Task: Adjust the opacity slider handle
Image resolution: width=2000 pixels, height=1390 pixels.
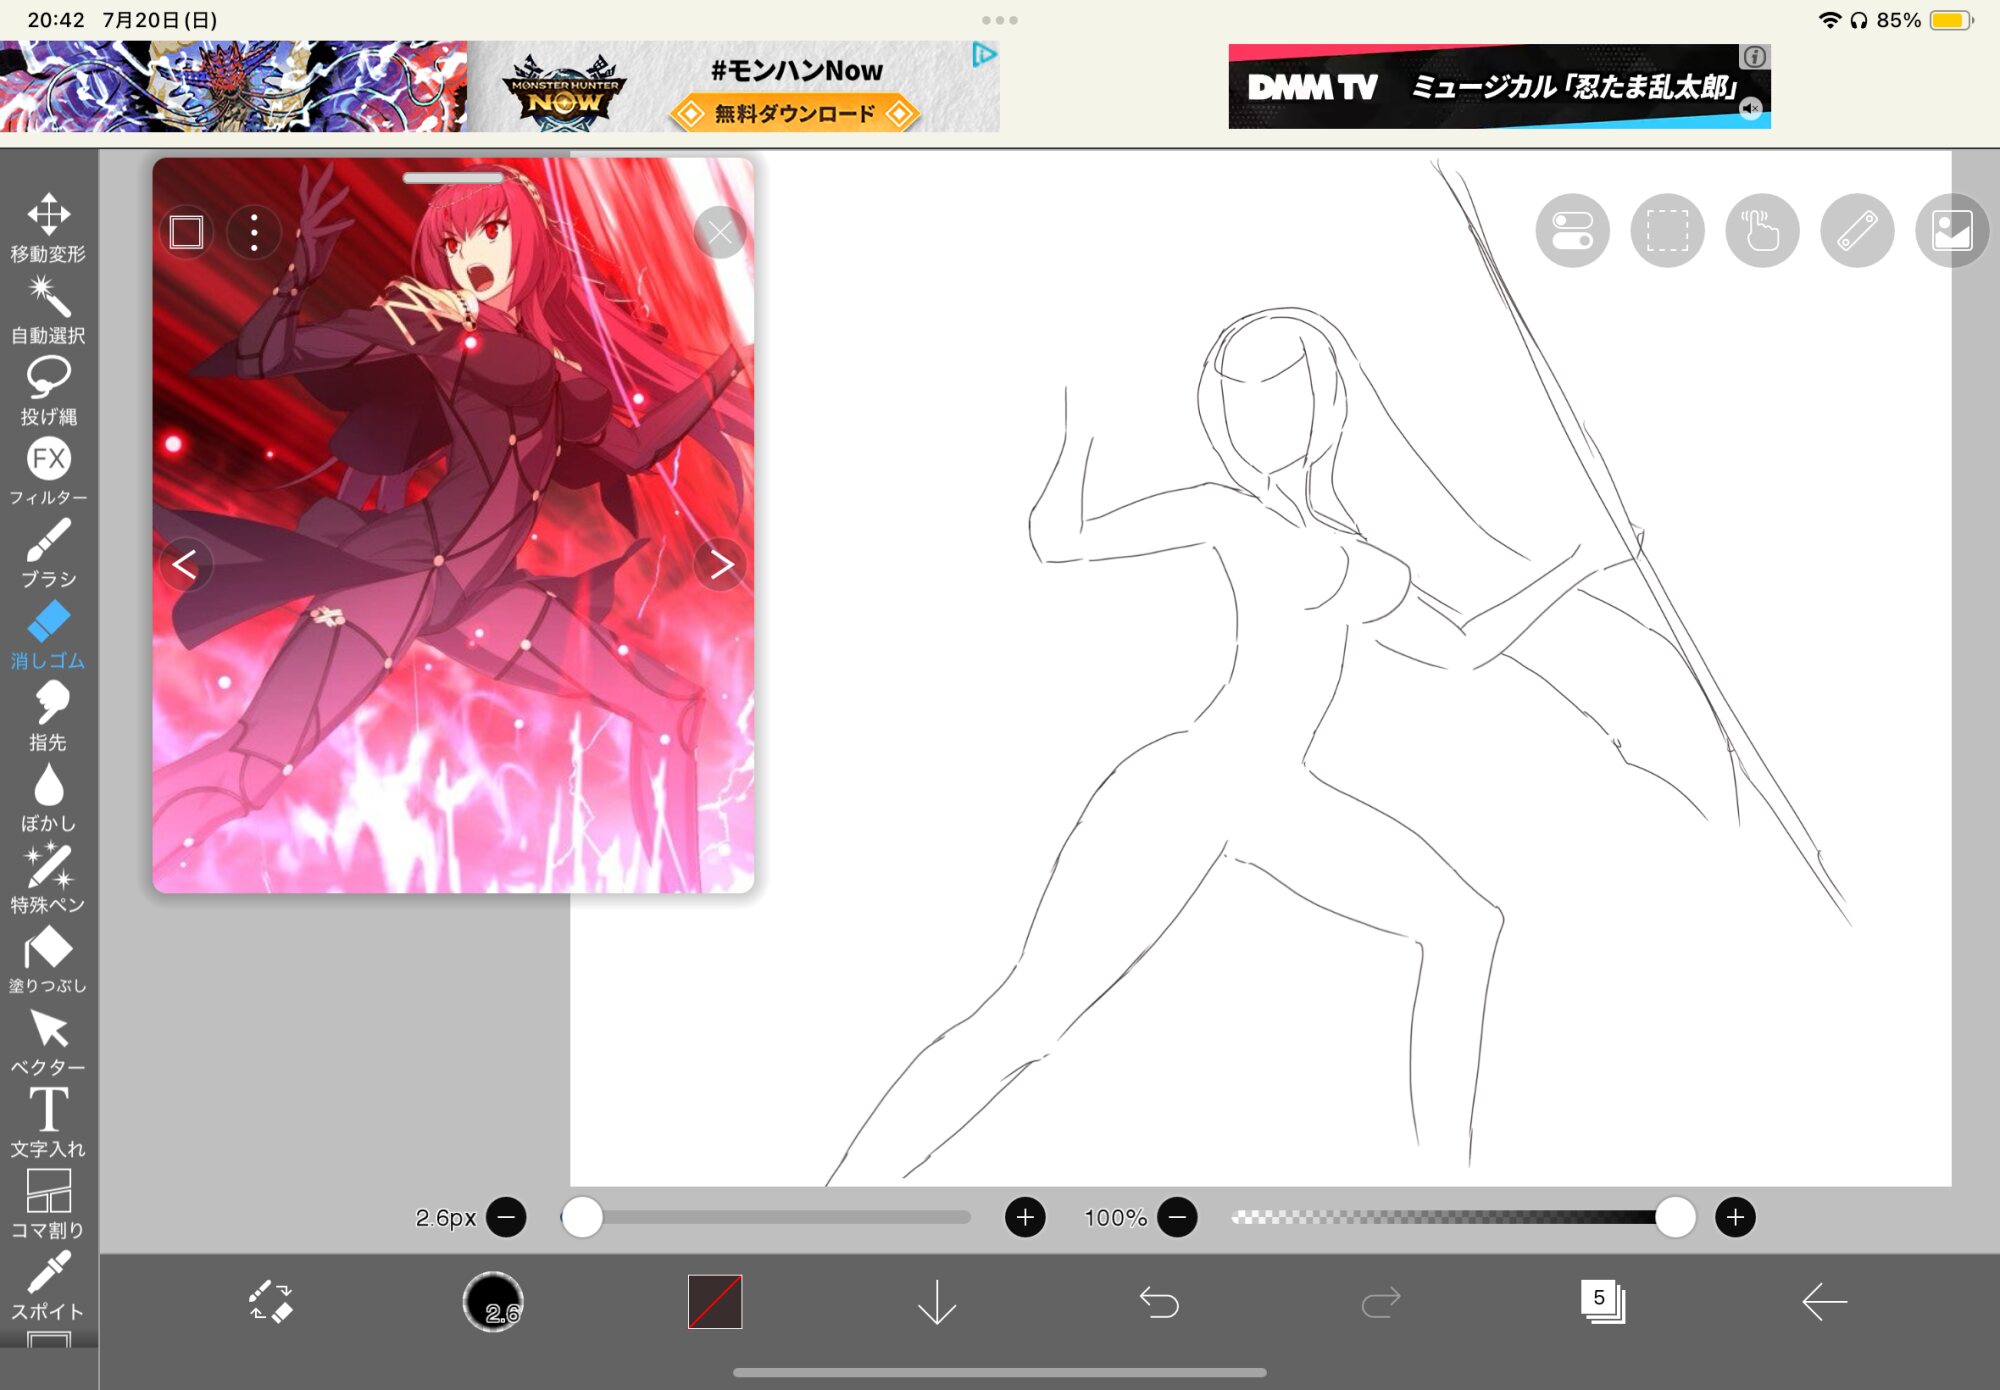Action: 1675,1217
